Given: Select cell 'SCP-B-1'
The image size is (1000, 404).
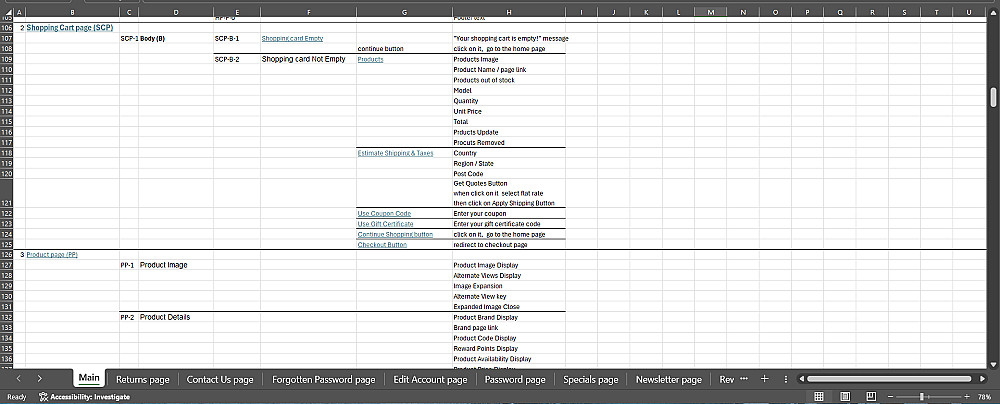Looking at the screenshot, I should (237, 38).
